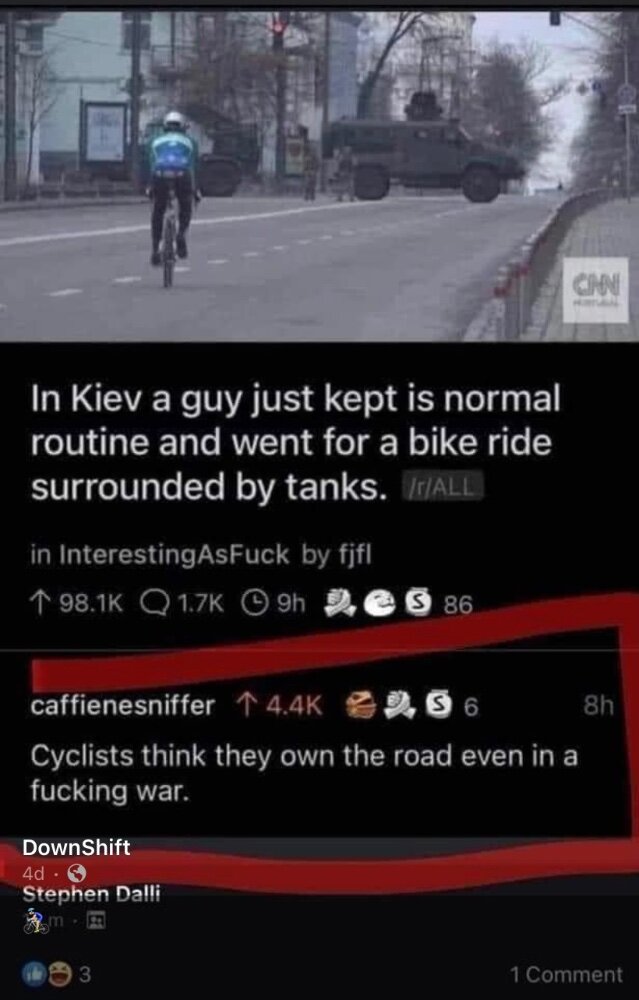Image resolution: width=639 pixels, height=1000 pixels.
Task: Open the DownShift page name
Action: (x=76, y=848)
